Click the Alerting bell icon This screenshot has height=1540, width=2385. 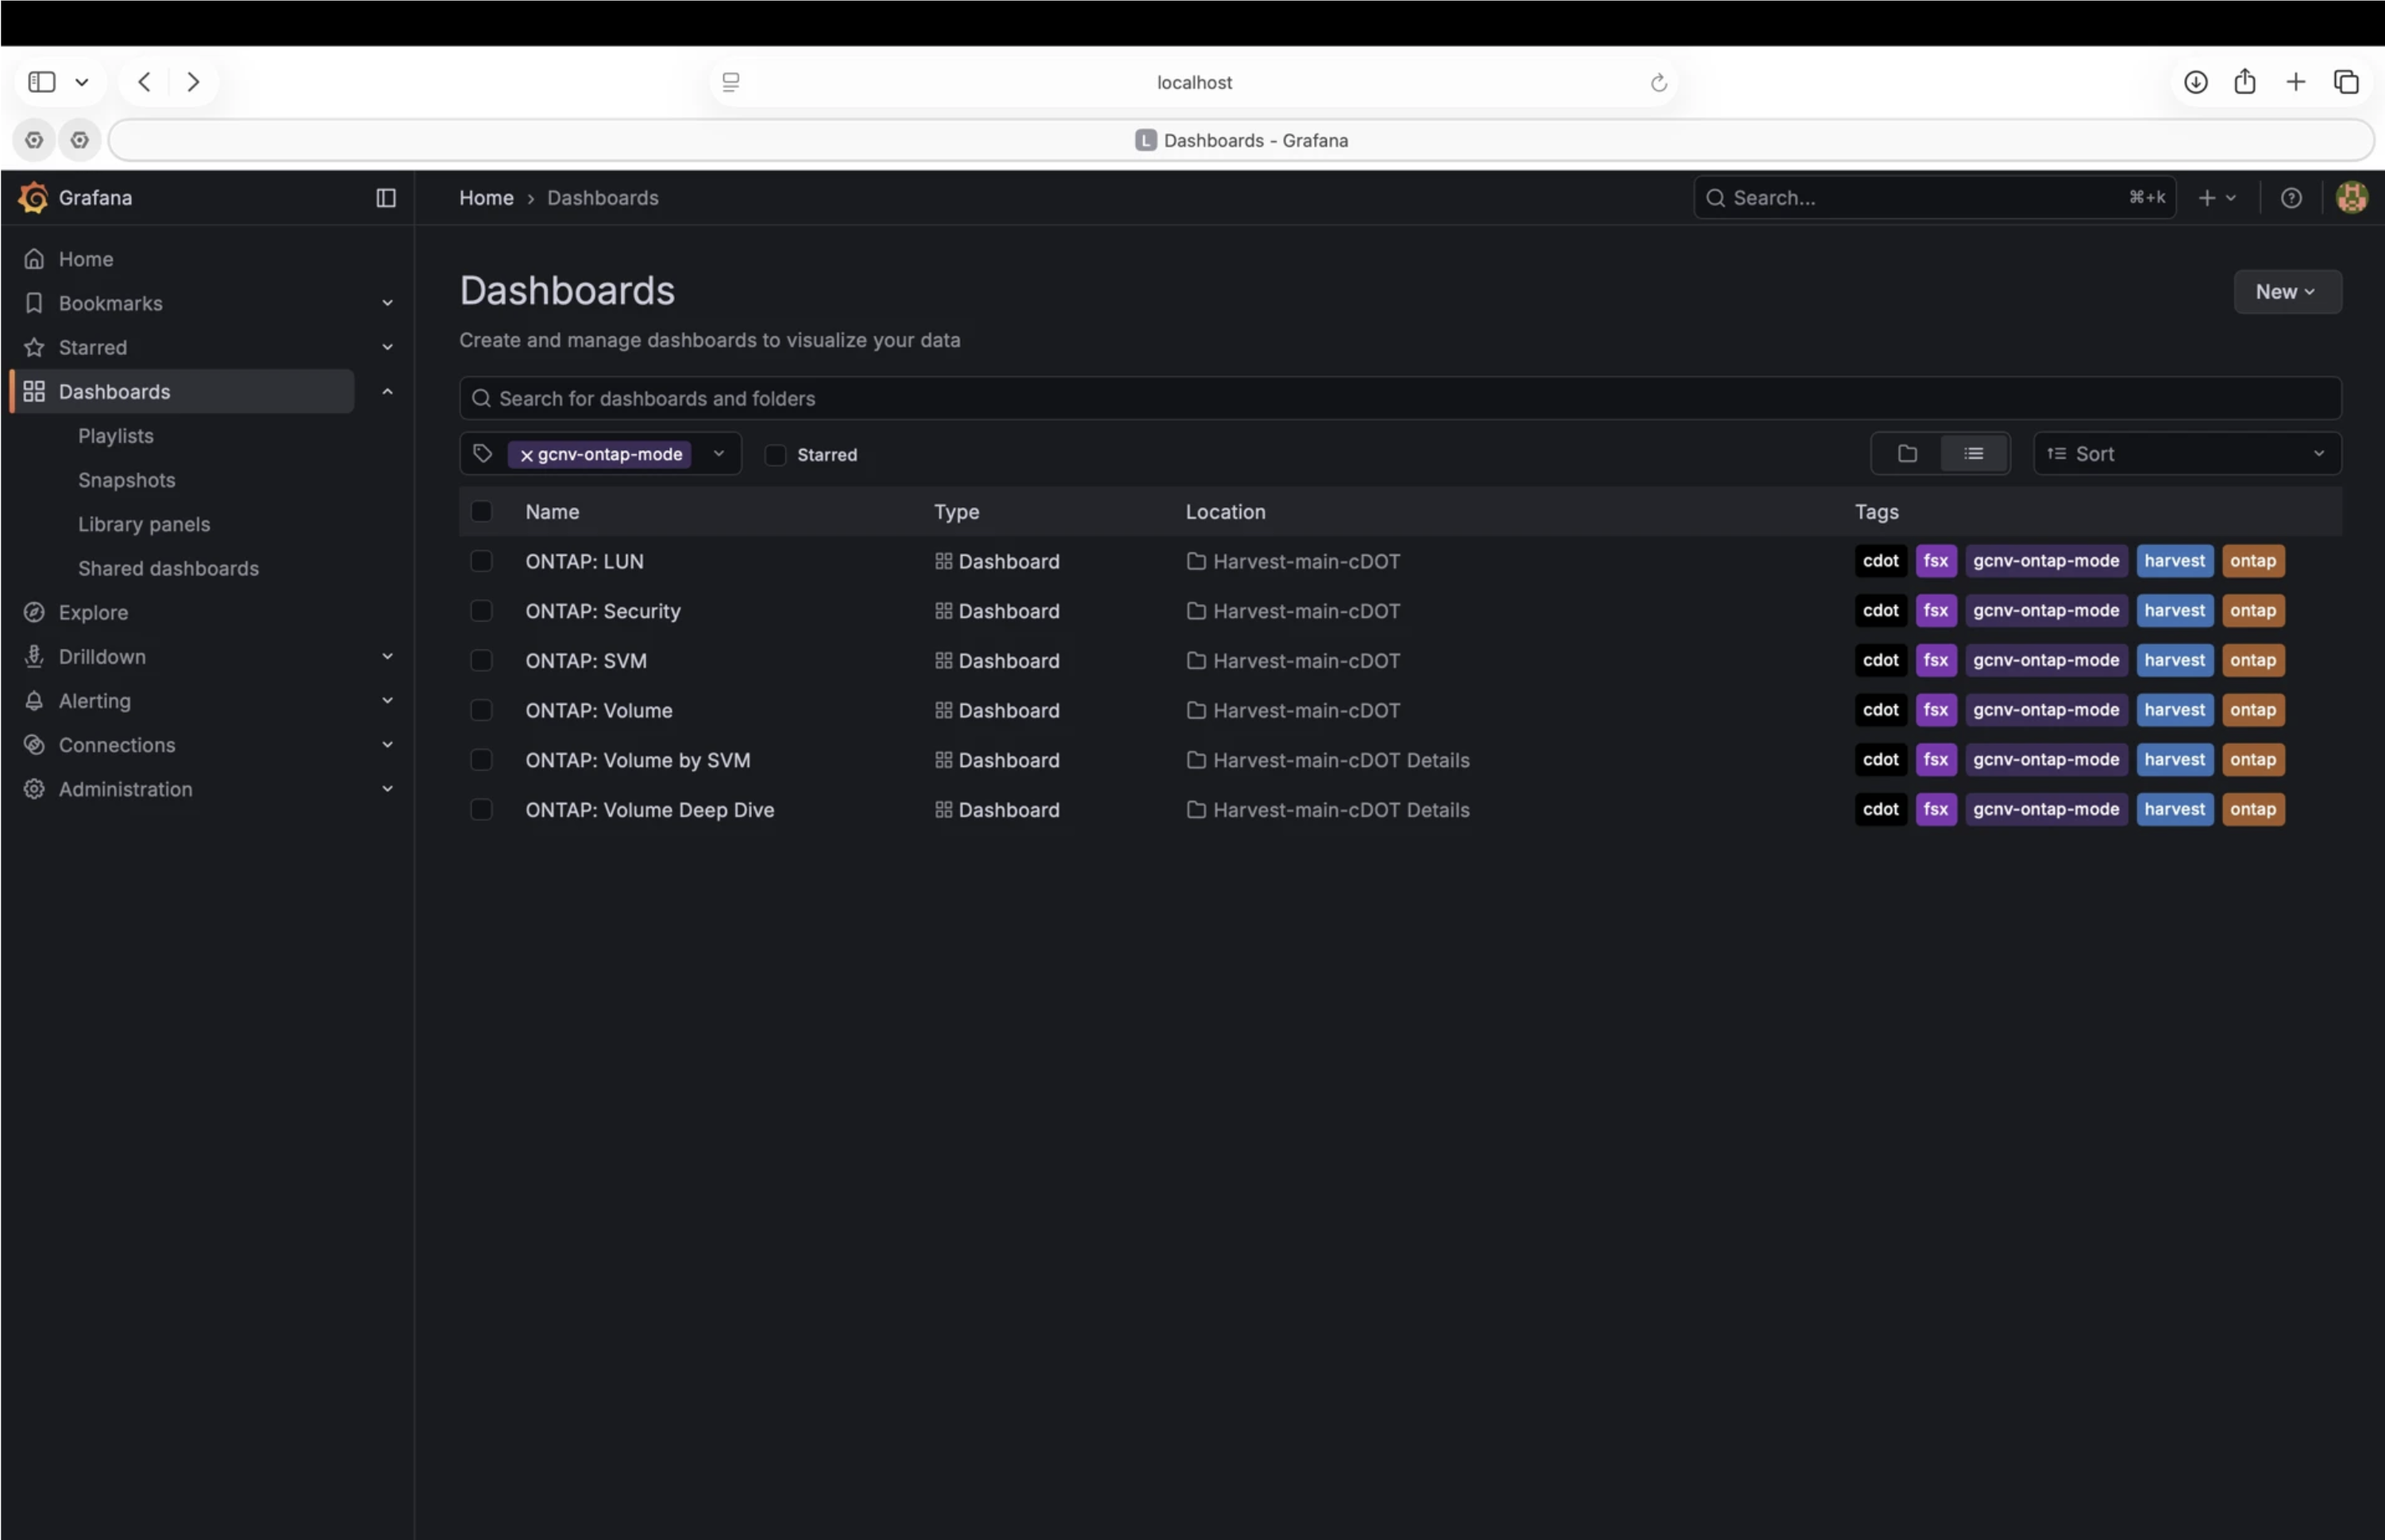point(34,701)
